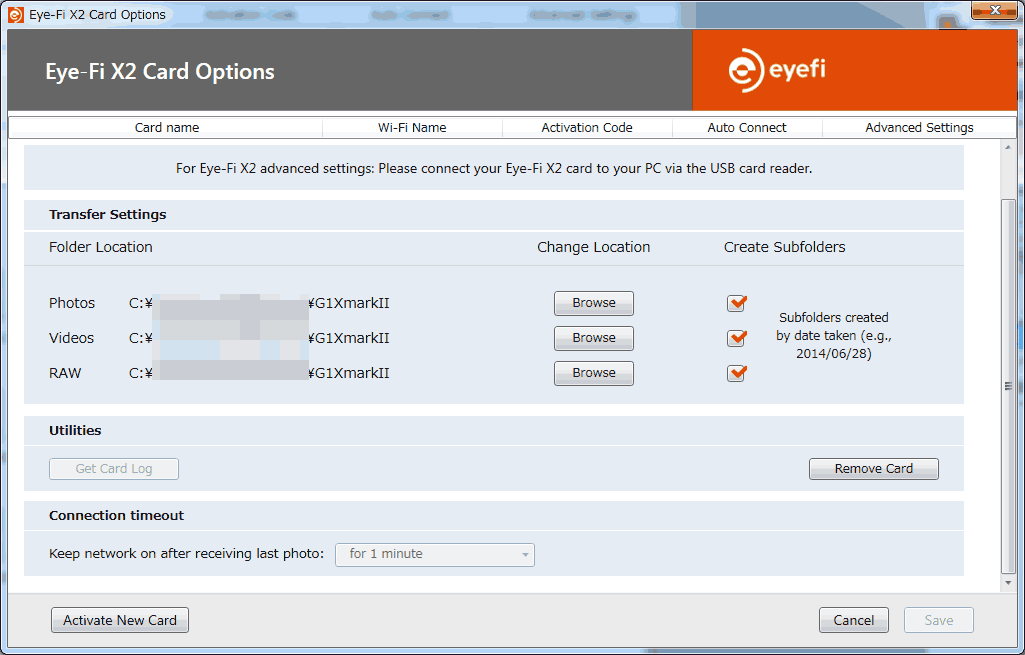
Task: Browse for a new Photos folder location
Action: [594, 303]
